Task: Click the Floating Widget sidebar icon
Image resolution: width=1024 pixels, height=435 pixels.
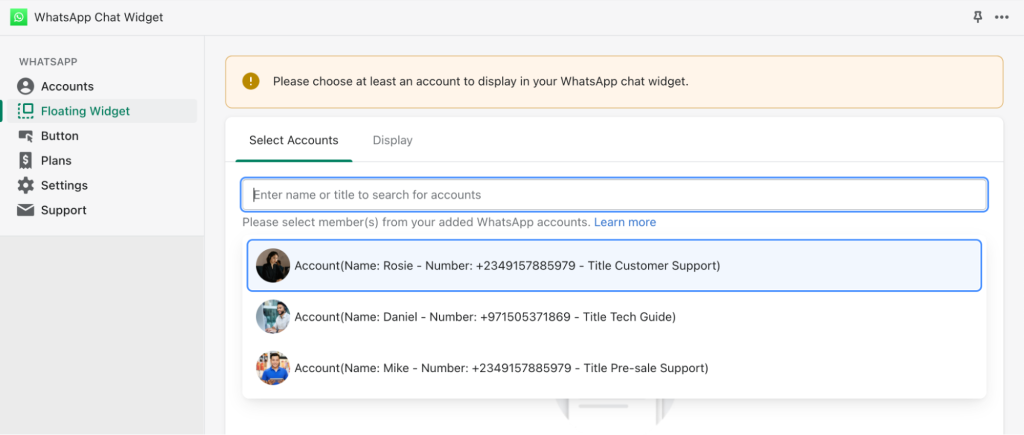Action: [25, 111]
